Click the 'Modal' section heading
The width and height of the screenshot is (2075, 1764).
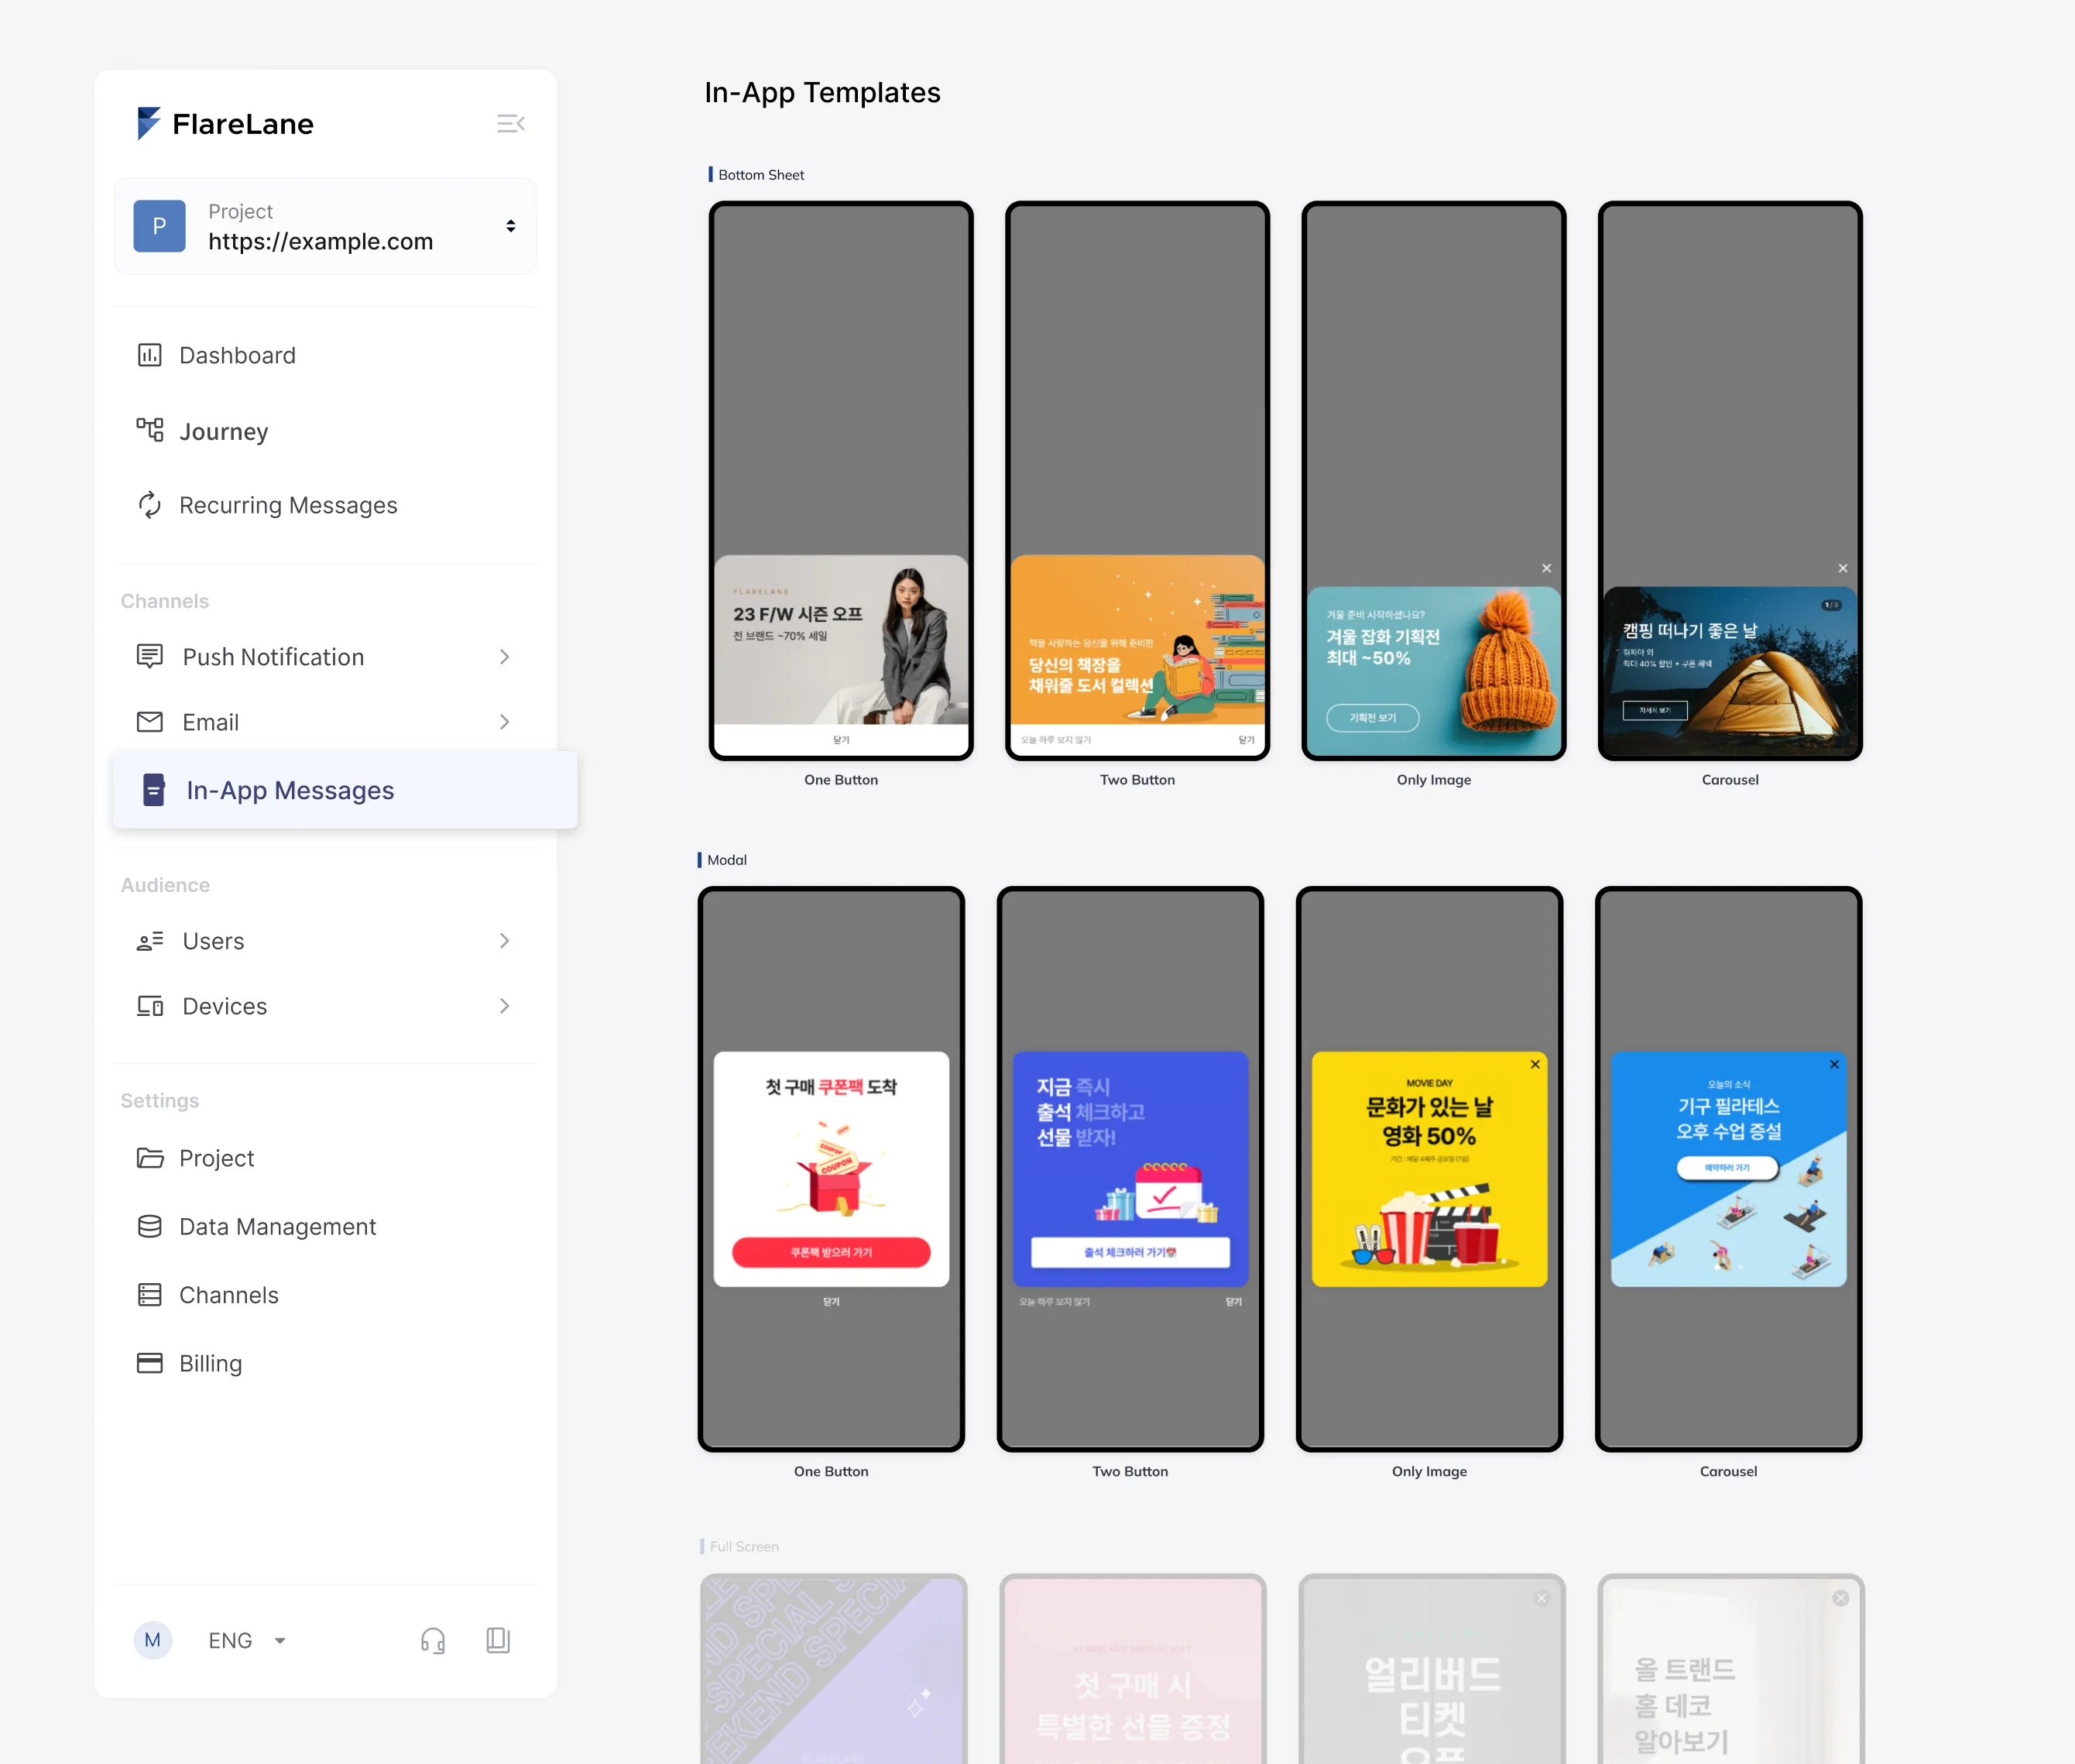[727, 860]
